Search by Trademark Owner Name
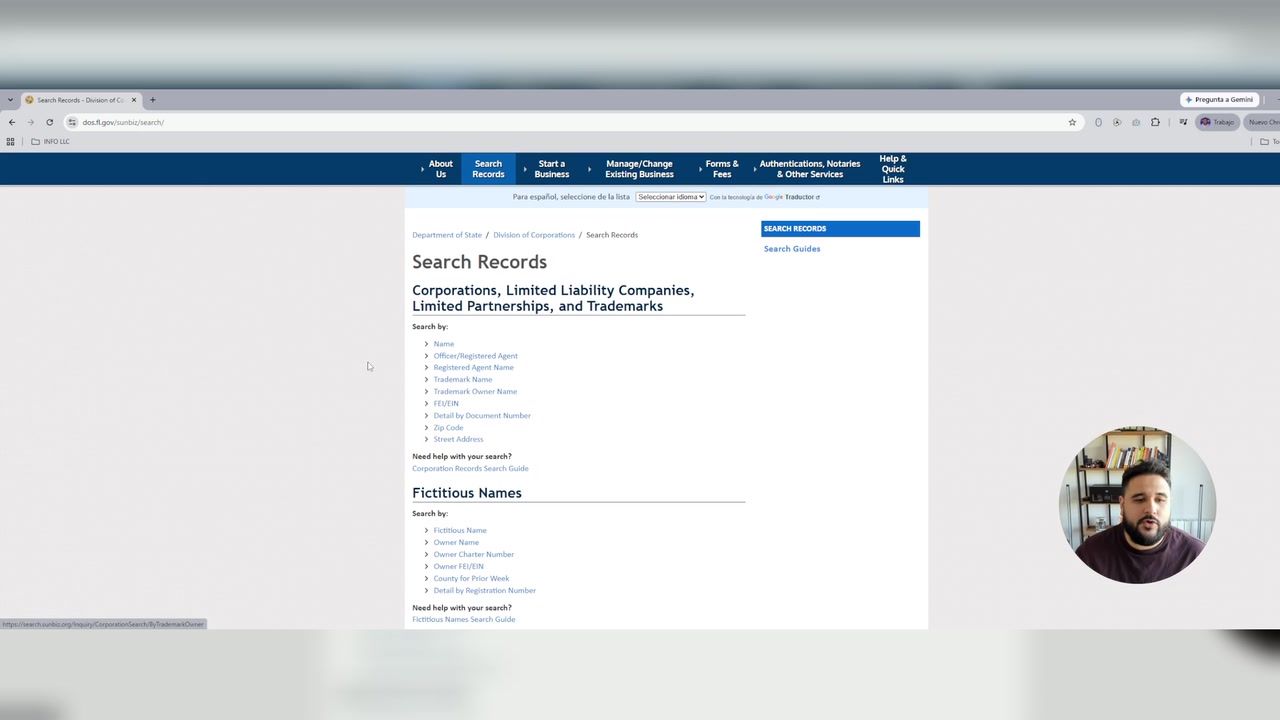The image size is (1280, 720). (x=475, y=392)
